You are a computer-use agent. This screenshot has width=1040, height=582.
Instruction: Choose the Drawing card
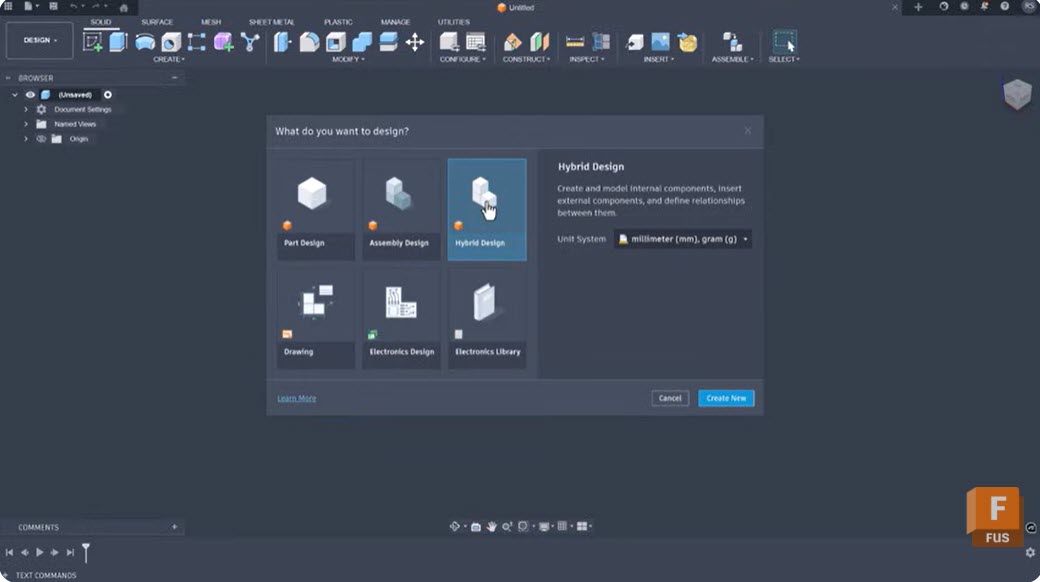click(315, 319)
